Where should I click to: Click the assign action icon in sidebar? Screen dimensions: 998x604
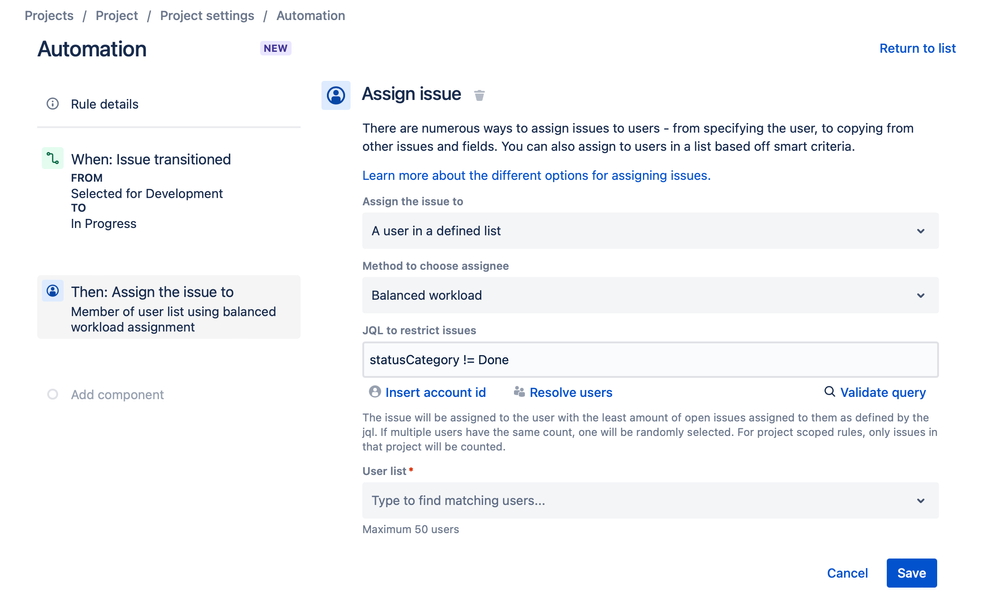53,292
